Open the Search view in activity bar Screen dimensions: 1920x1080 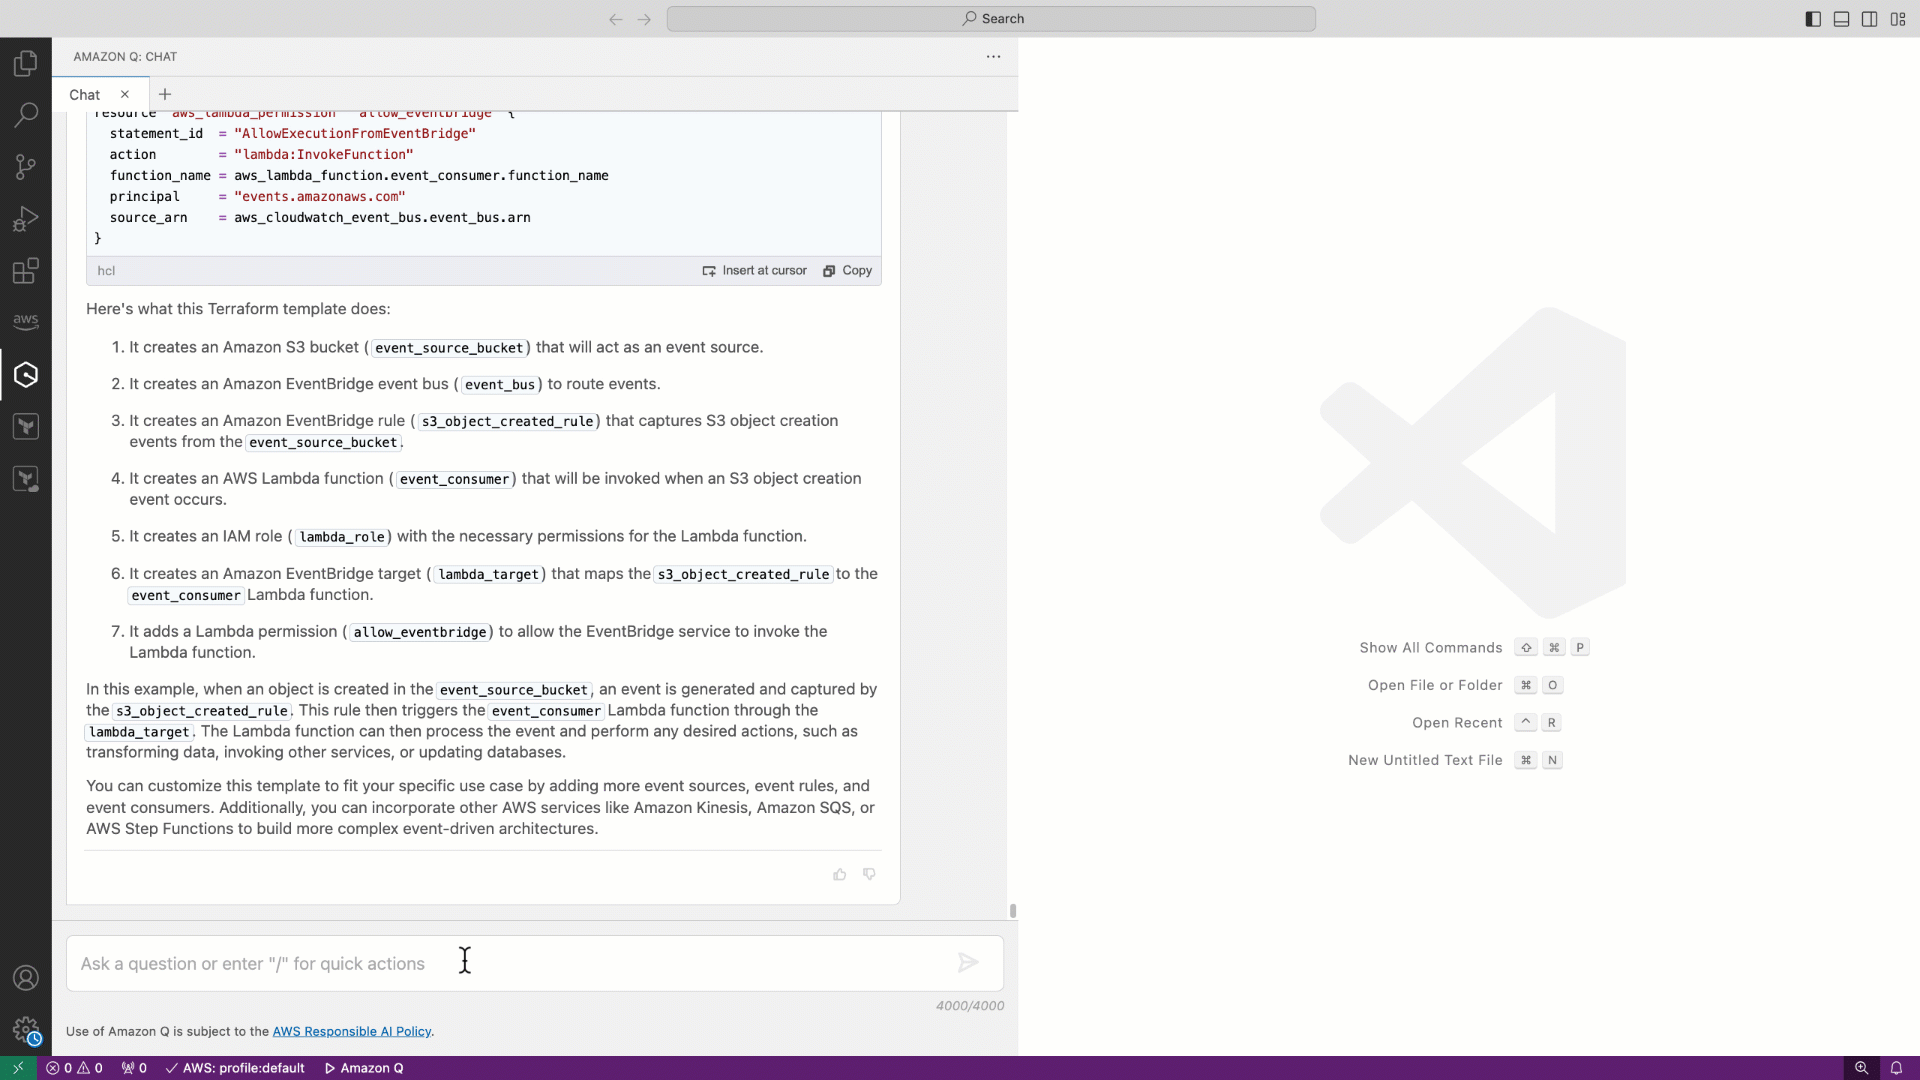(x=26, y=115)
